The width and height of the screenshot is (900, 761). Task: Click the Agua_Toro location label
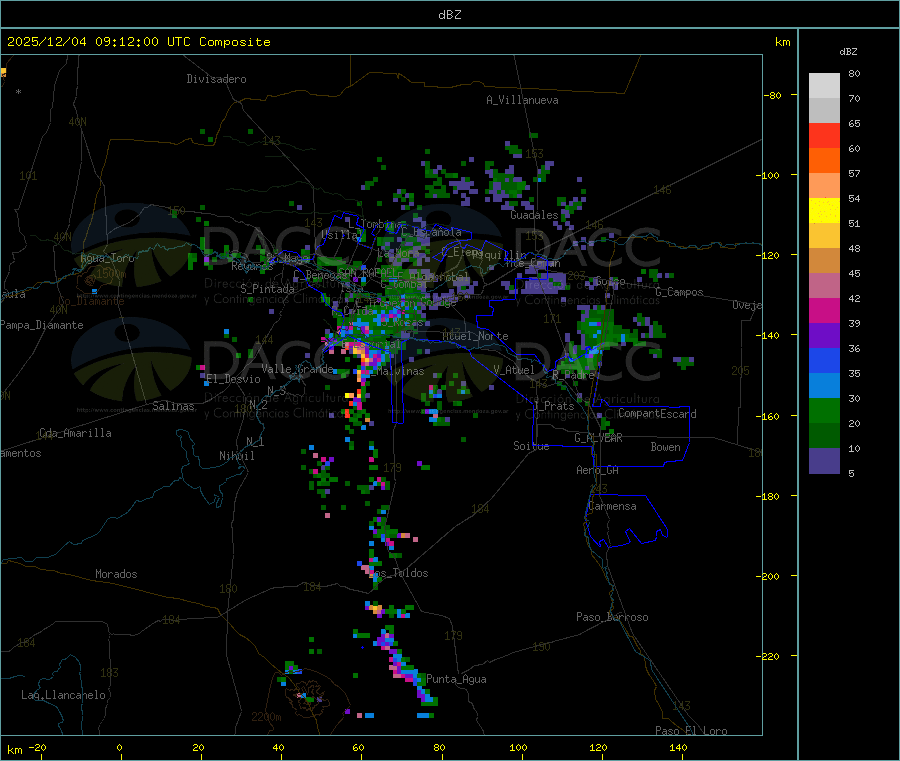tap(107, 258)
